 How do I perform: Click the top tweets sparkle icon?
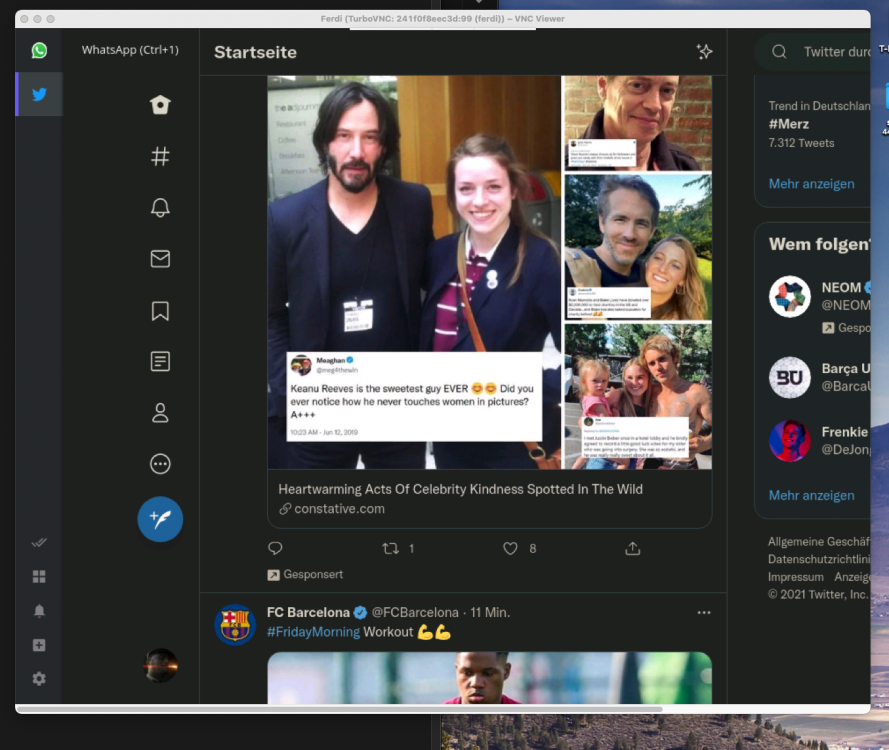point(704,52)
